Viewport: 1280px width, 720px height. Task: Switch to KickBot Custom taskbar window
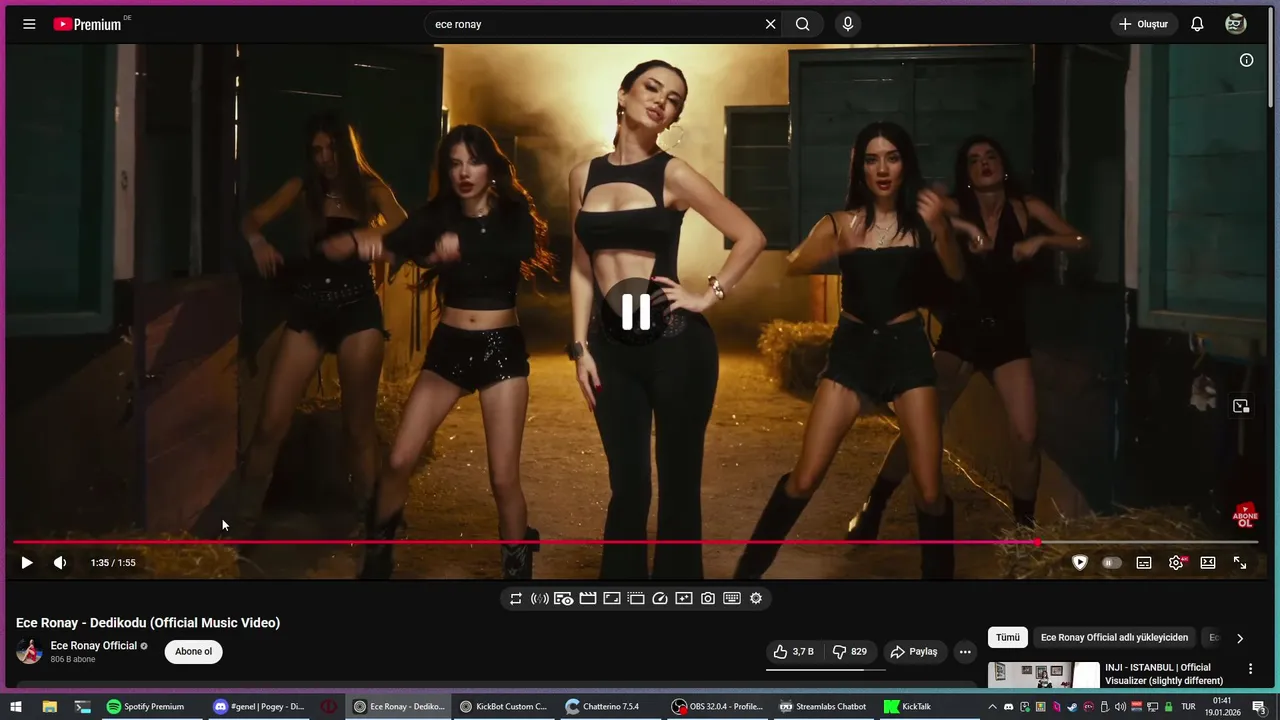(x=504, y=706)
